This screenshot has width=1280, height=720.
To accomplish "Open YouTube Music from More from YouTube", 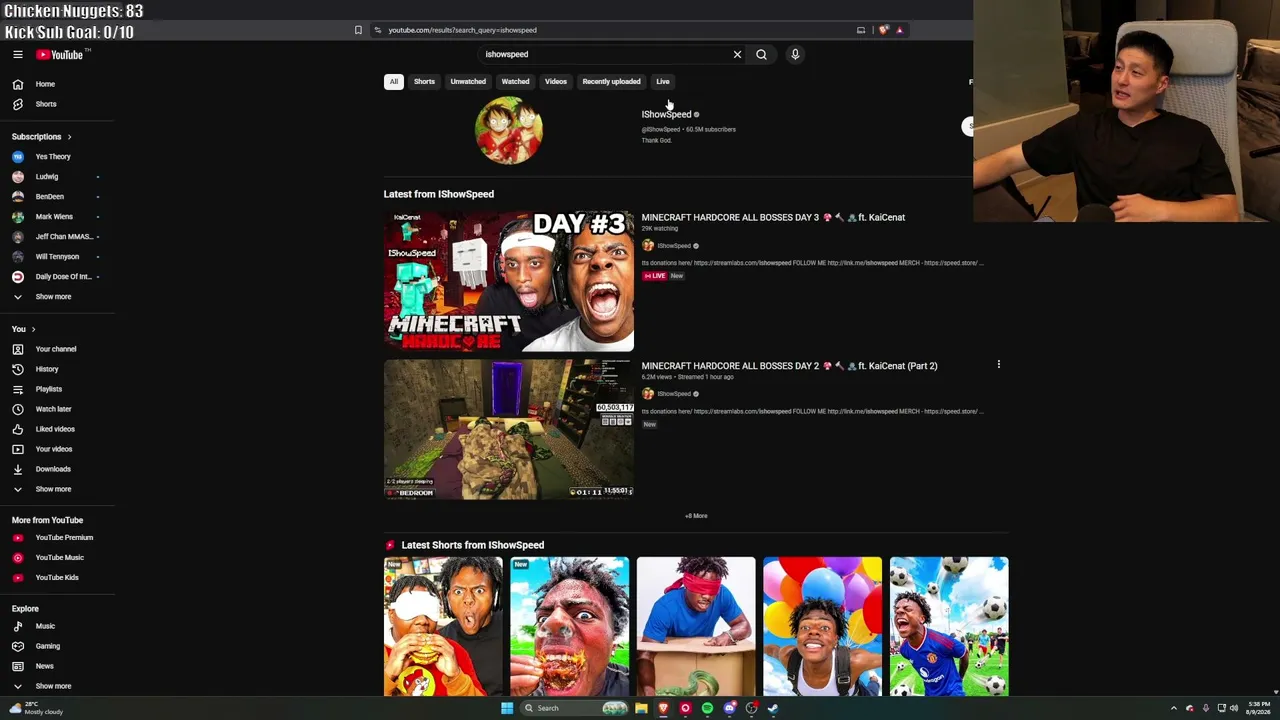I will (x=60, y=558).
